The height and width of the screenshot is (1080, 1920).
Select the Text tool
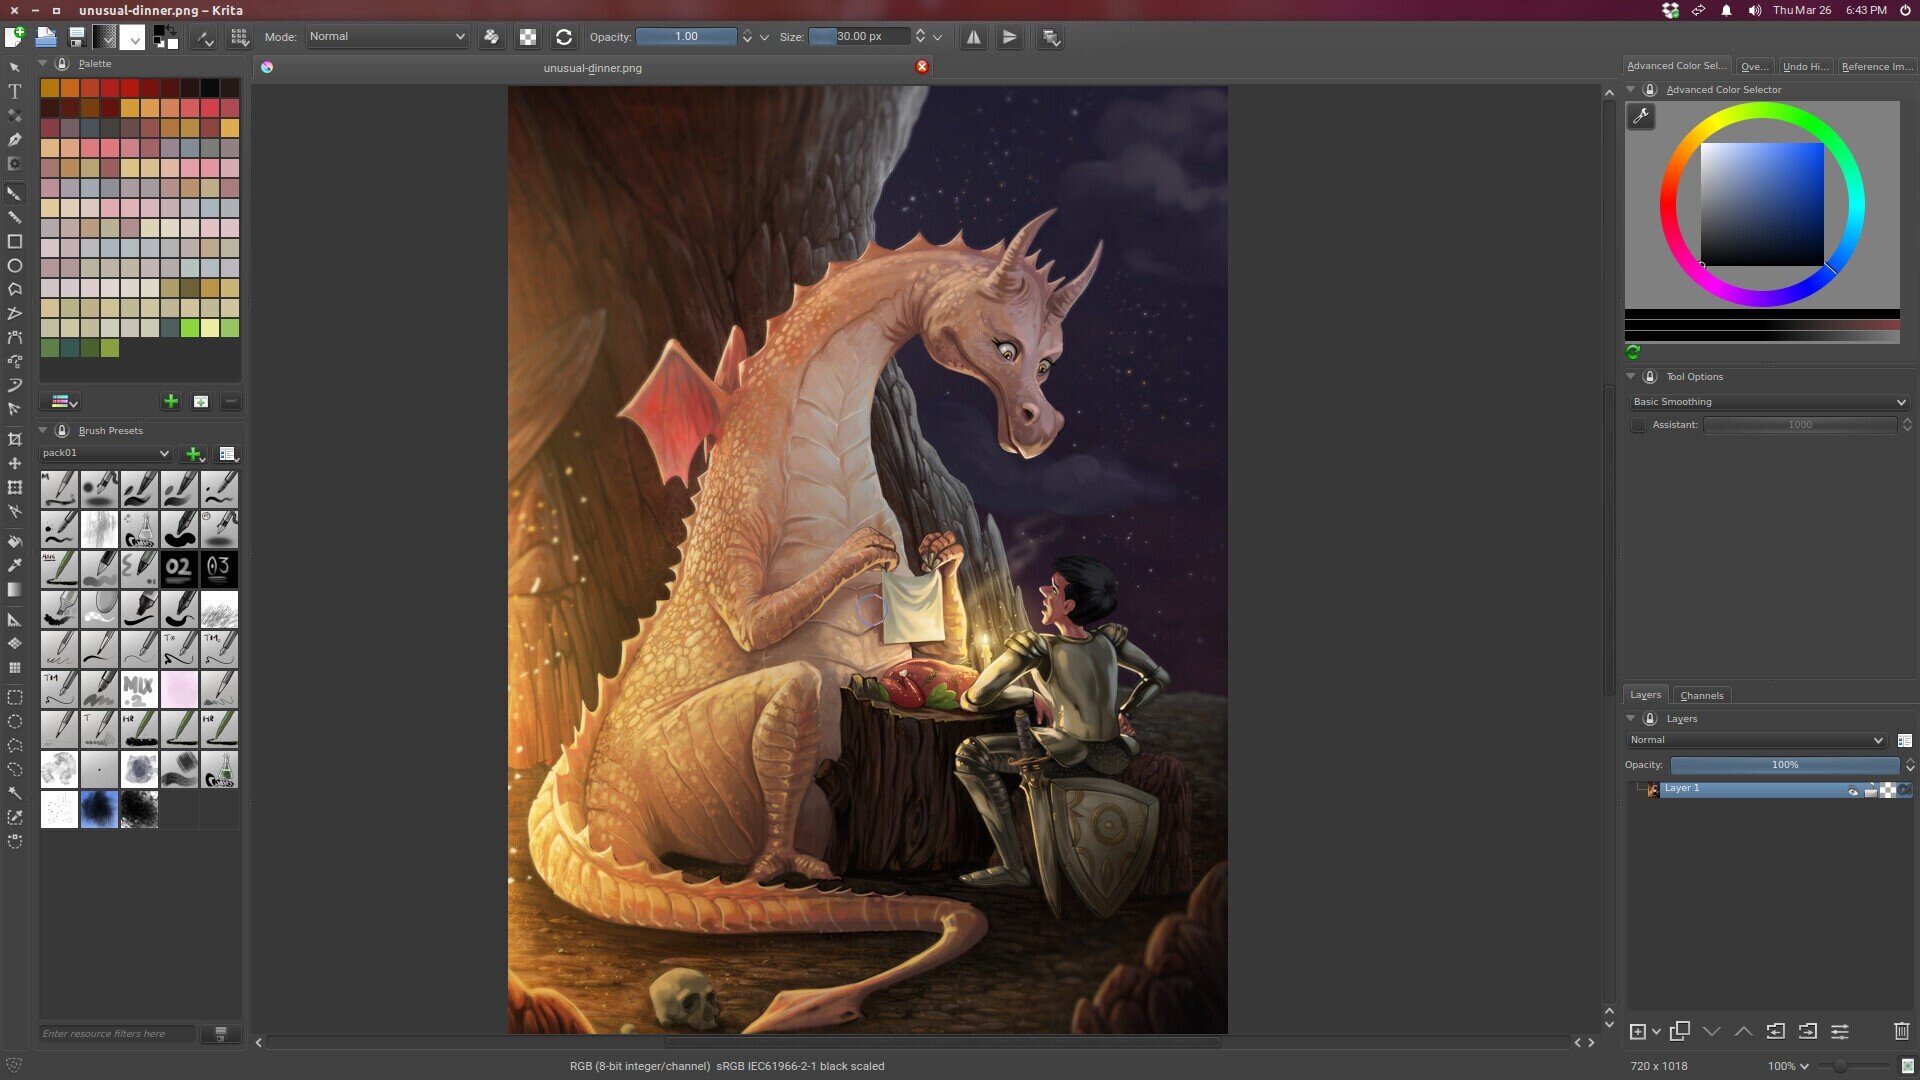[x=15, y=91]
